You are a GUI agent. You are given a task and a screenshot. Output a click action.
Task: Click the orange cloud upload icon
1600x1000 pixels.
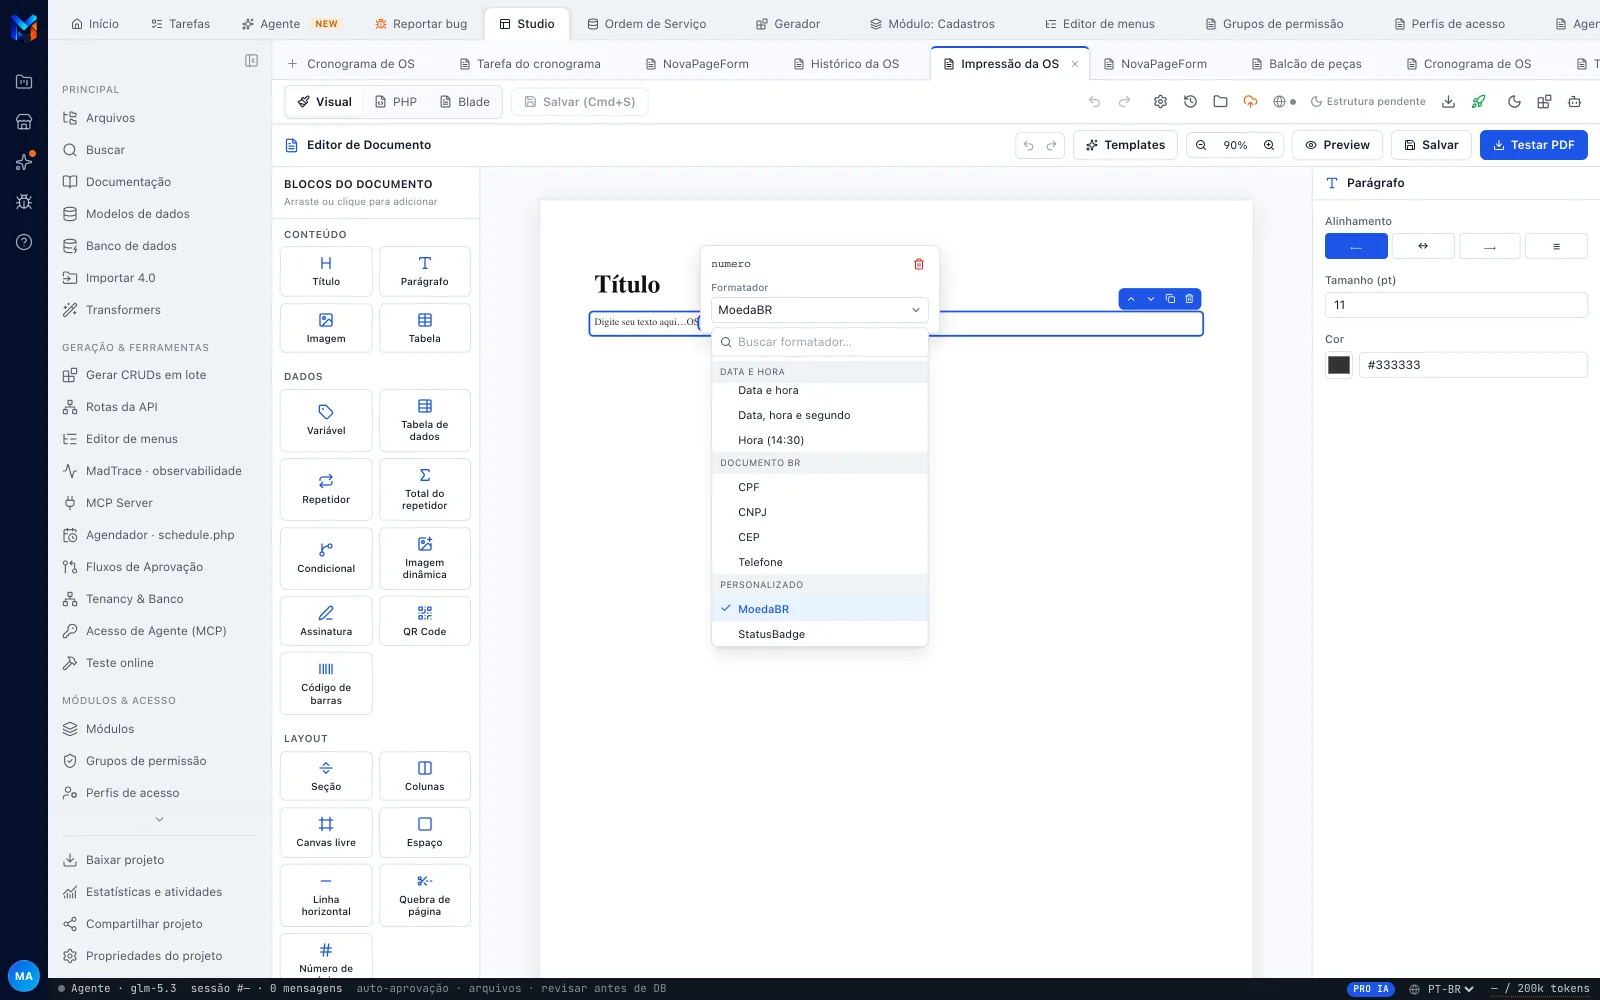click(x=1250, y=102)
